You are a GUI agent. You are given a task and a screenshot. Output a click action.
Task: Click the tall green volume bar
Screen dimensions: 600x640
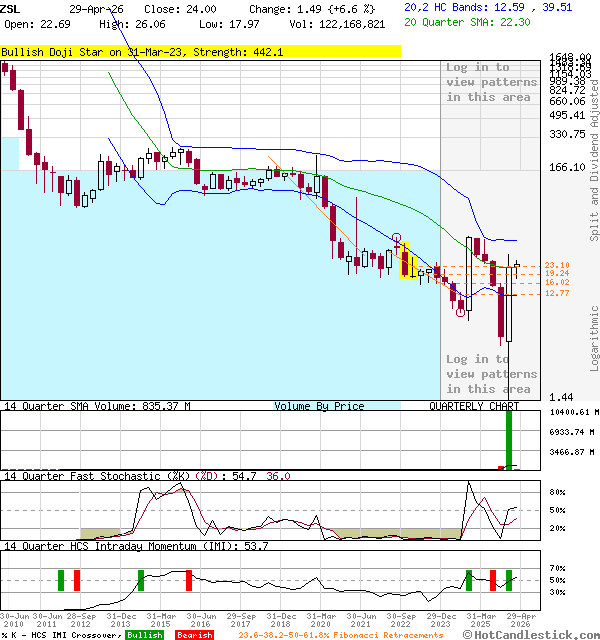click(509, 440)
